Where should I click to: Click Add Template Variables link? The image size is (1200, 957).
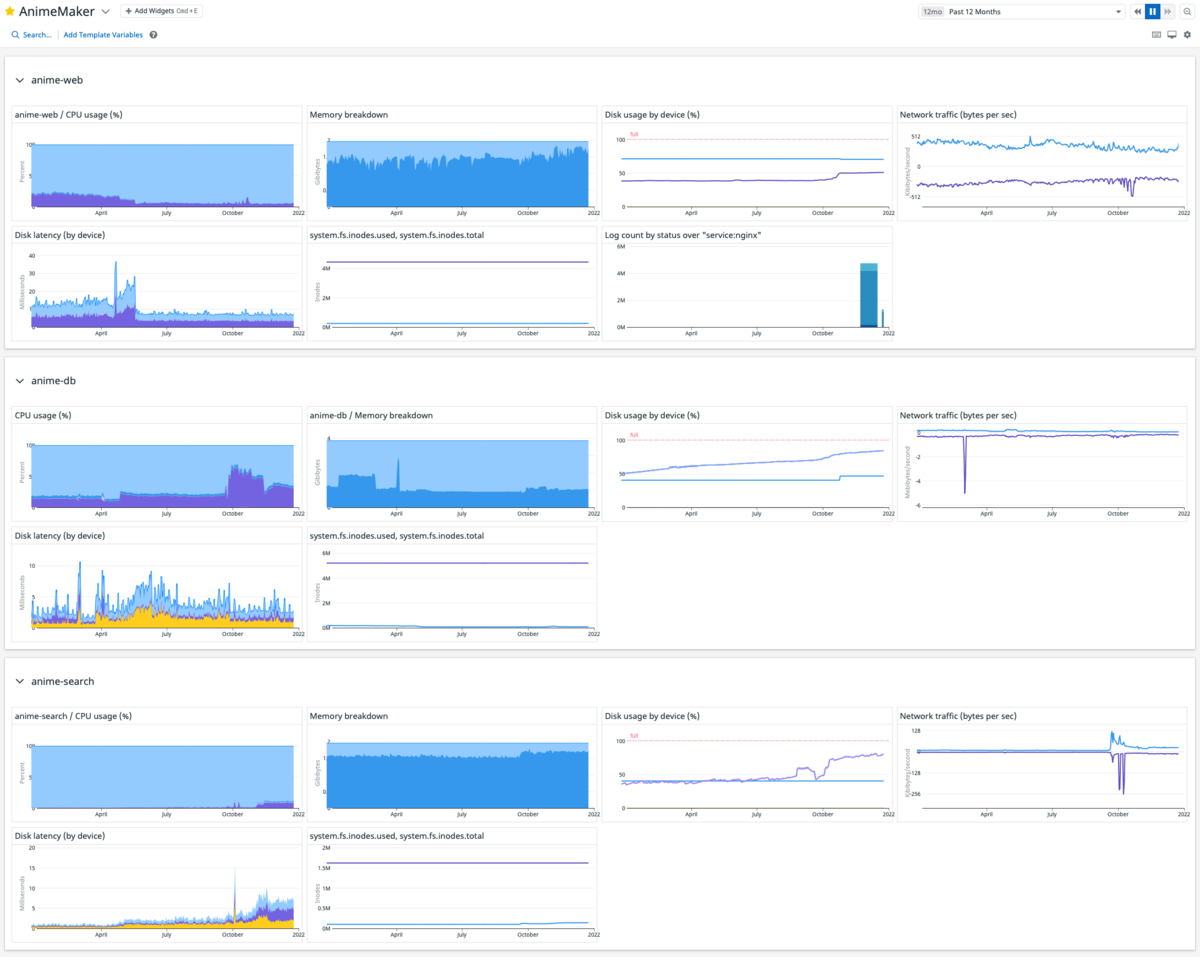103,35
